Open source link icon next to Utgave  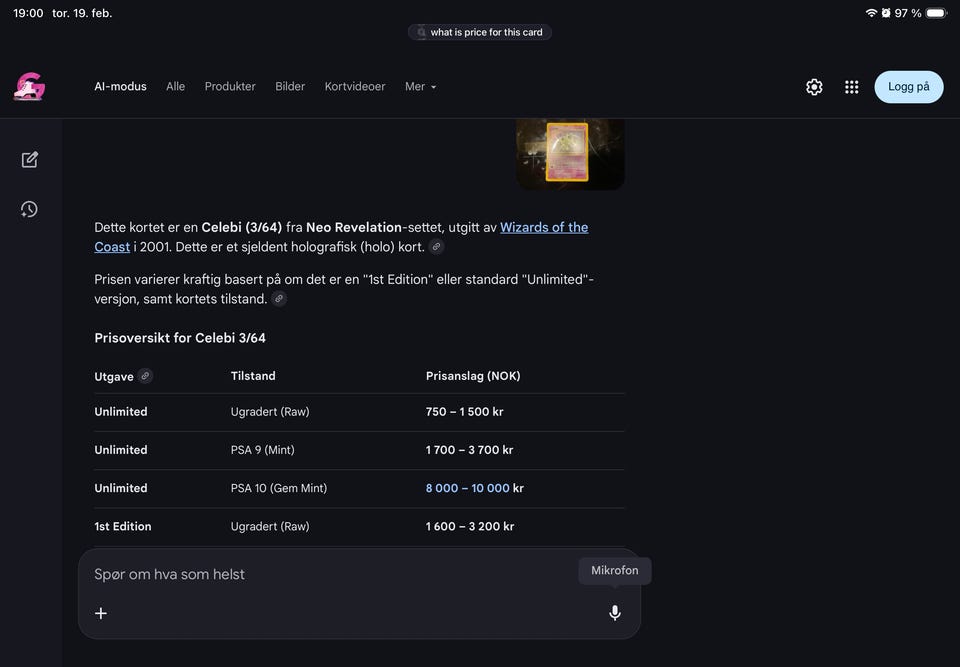(x=145, y=376)
